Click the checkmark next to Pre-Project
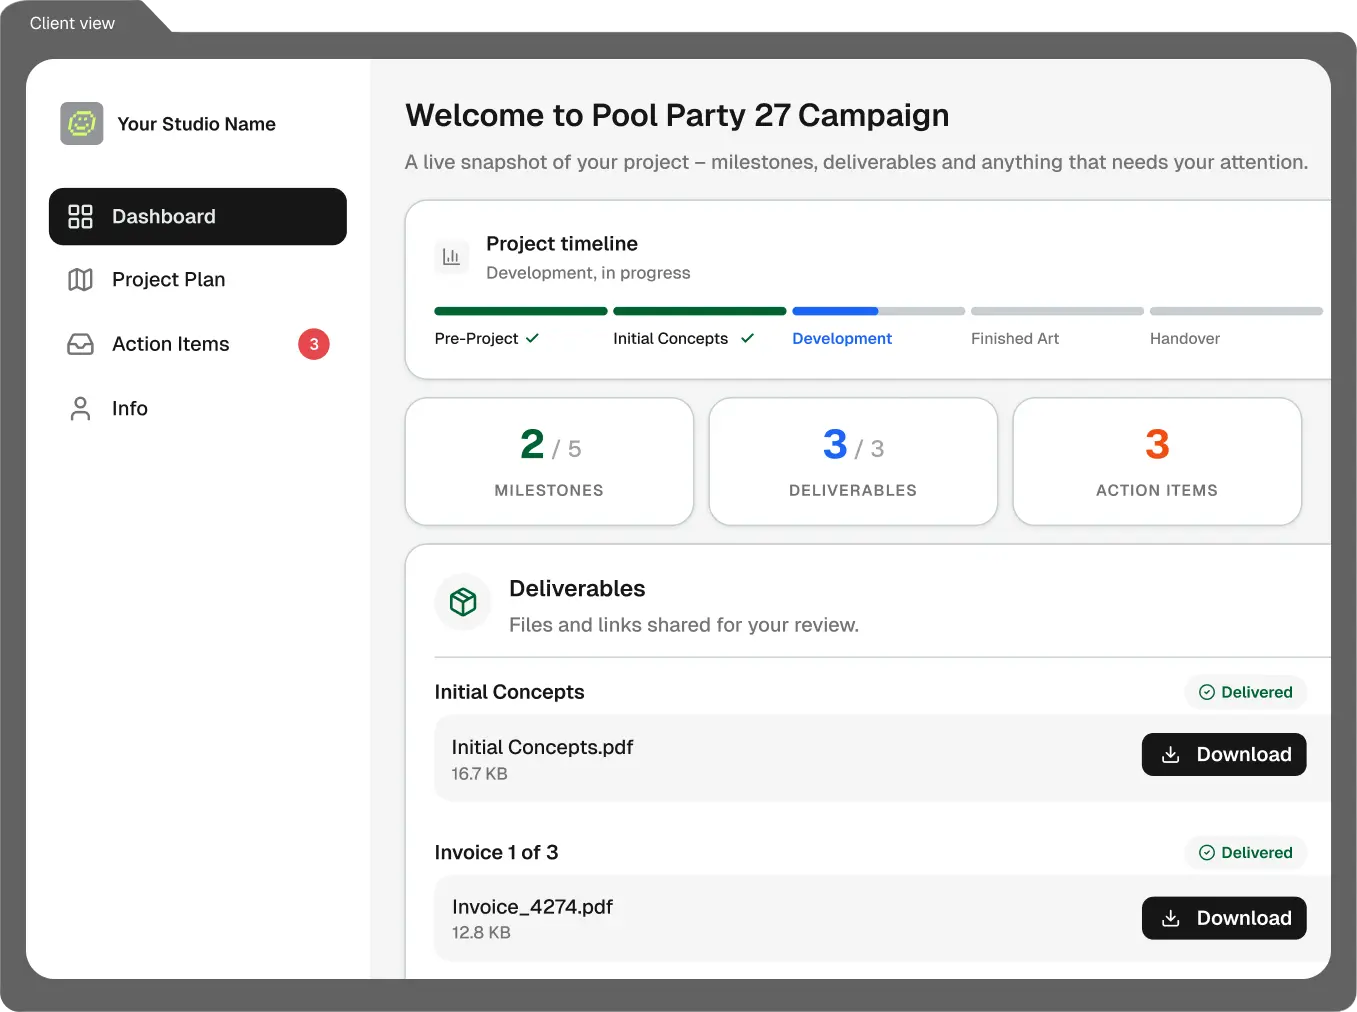The image size is (1357, 1012). [x=532, y=338]
